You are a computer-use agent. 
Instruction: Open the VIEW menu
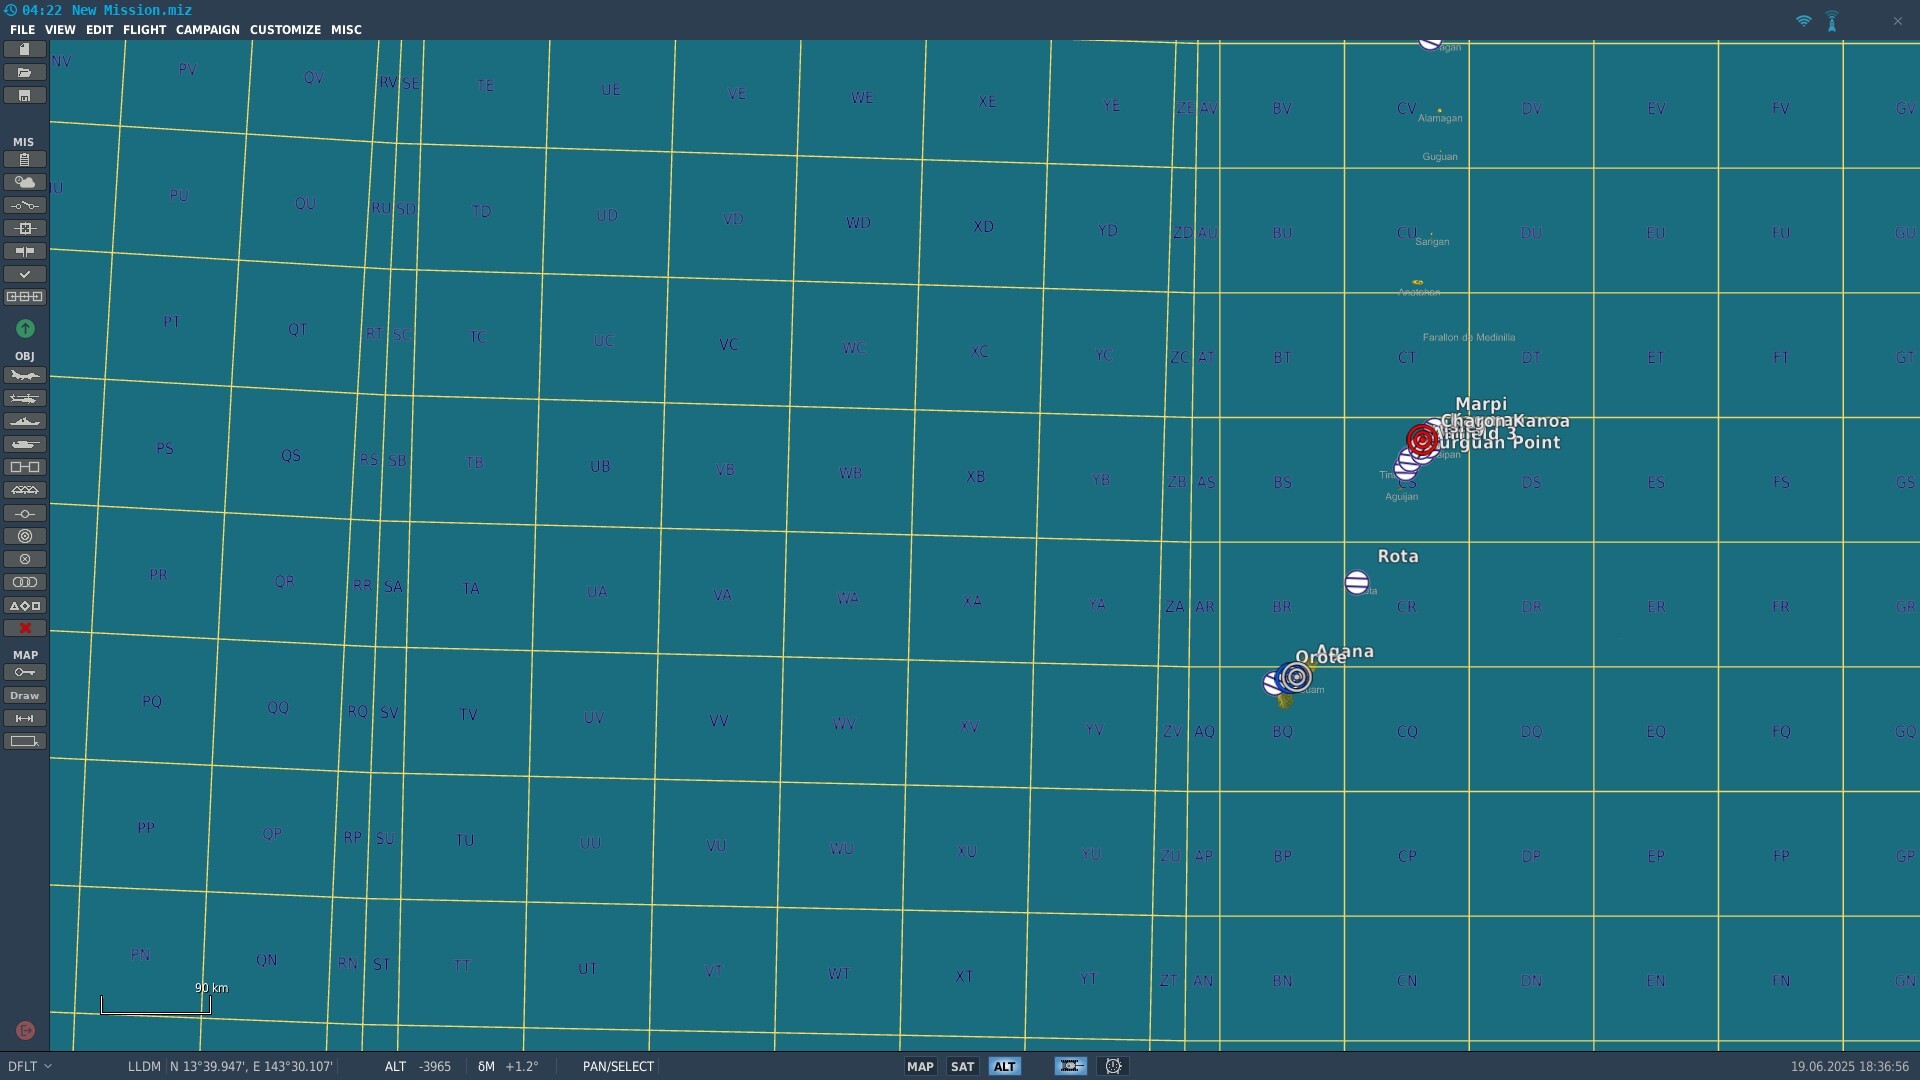pyautogui.click(x=60, y=30)
